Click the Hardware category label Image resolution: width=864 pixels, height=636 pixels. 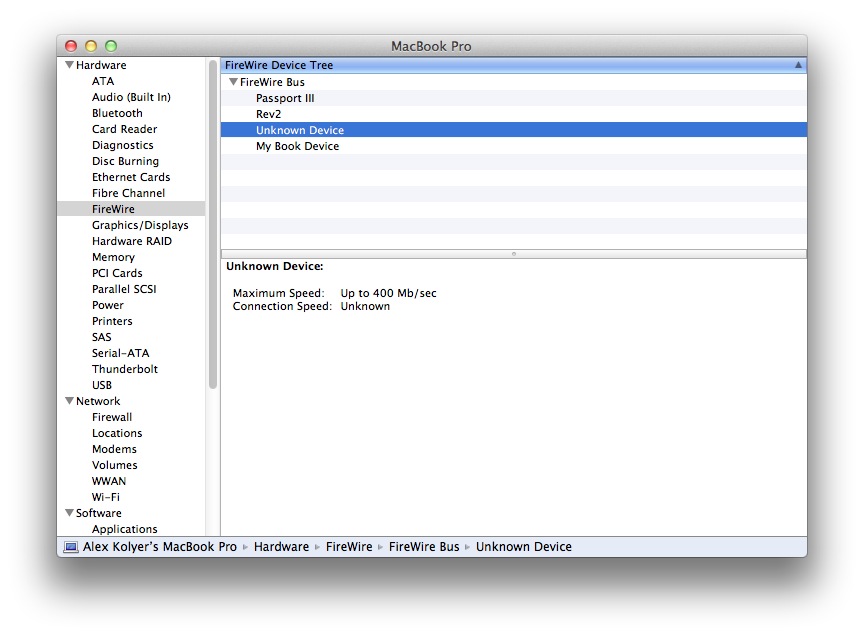coord(101,65)
